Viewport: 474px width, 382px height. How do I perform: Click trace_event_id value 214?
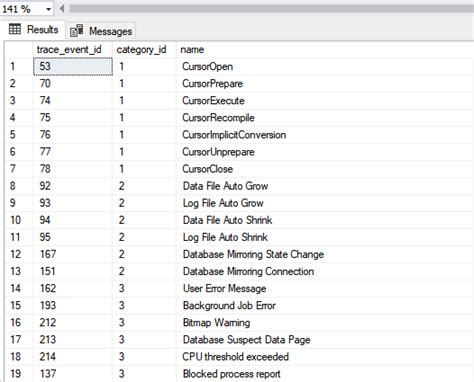point(73,357)
